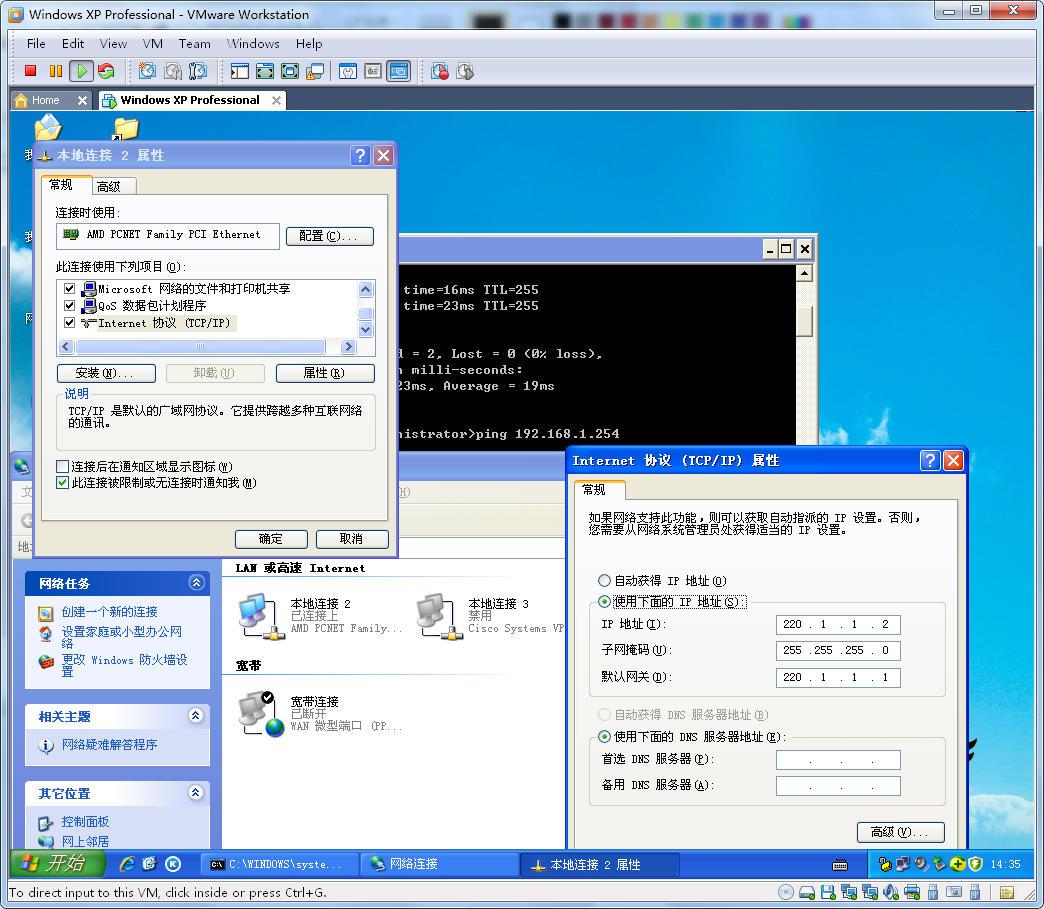Viewport: 1044px width, 909px height.
Task: Click the 属性(R) button
Action: [x=325, y=373]
